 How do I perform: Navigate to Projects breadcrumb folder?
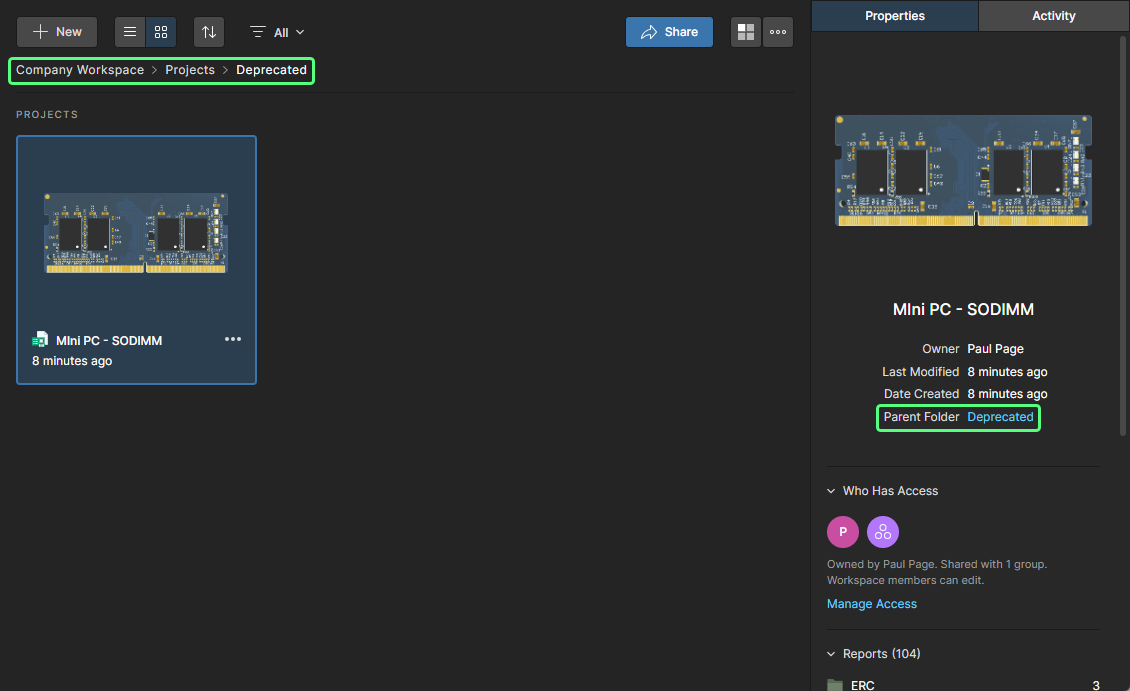190,70
